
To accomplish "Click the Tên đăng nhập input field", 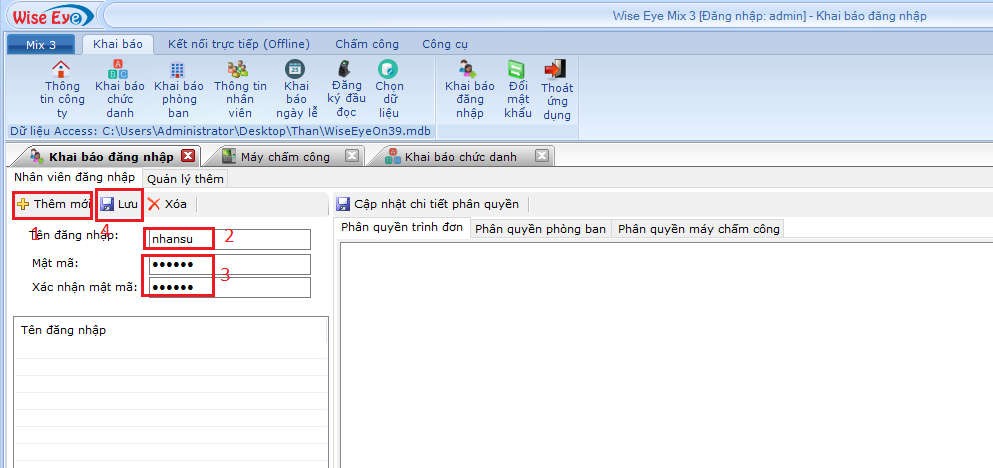I will (x=228, y=239).
